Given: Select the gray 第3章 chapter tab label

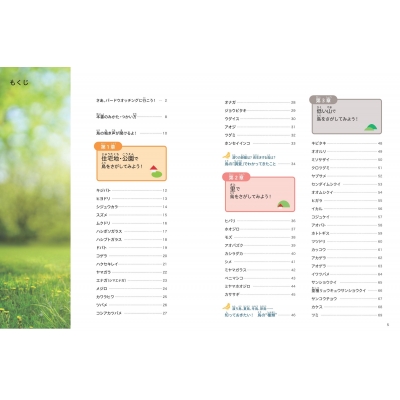Looking at the screenshot, I should tap(323, 100).
